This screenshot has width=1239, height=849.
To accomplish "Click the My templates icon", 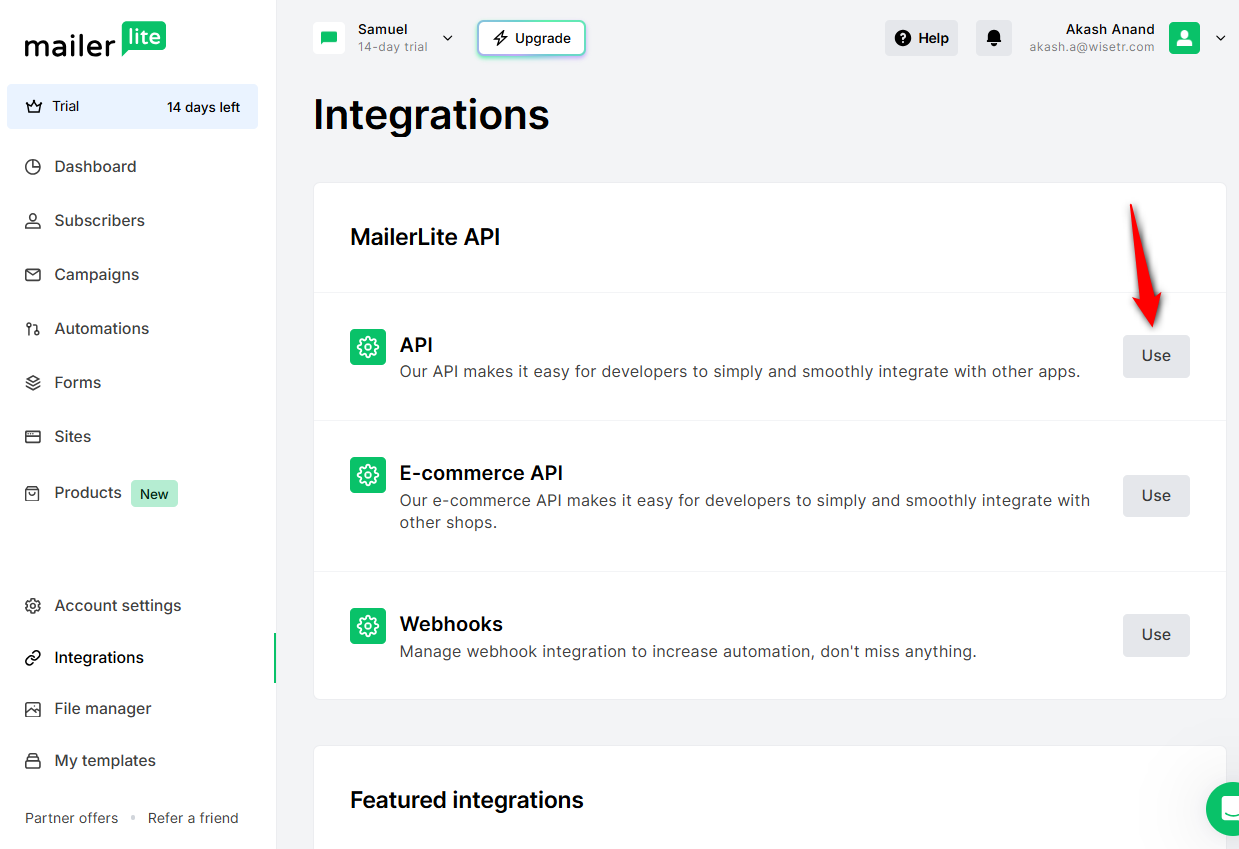I will tap(33, 761).
